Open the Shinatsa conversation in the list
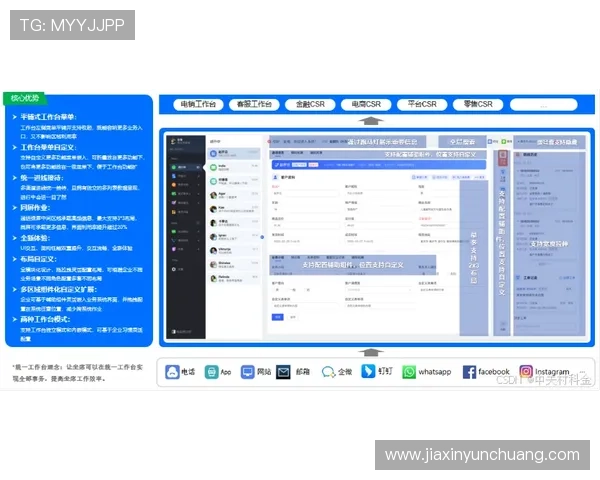 pyautogui.click(x=234, y=264)
